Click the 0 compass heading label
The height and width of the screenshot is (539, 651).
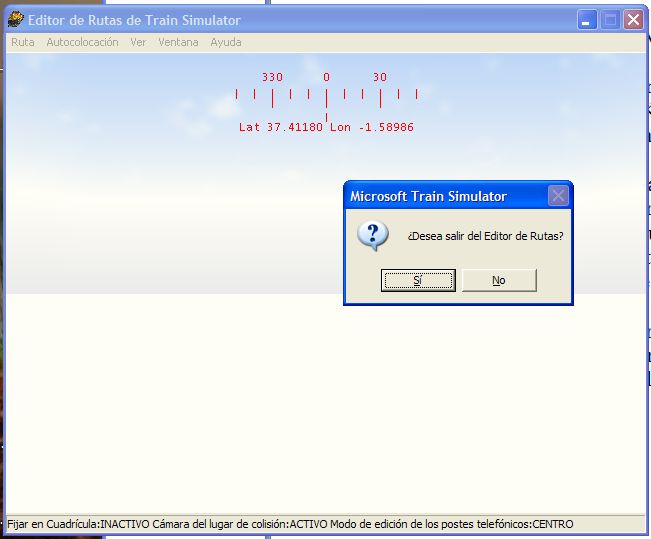[326, 77]
